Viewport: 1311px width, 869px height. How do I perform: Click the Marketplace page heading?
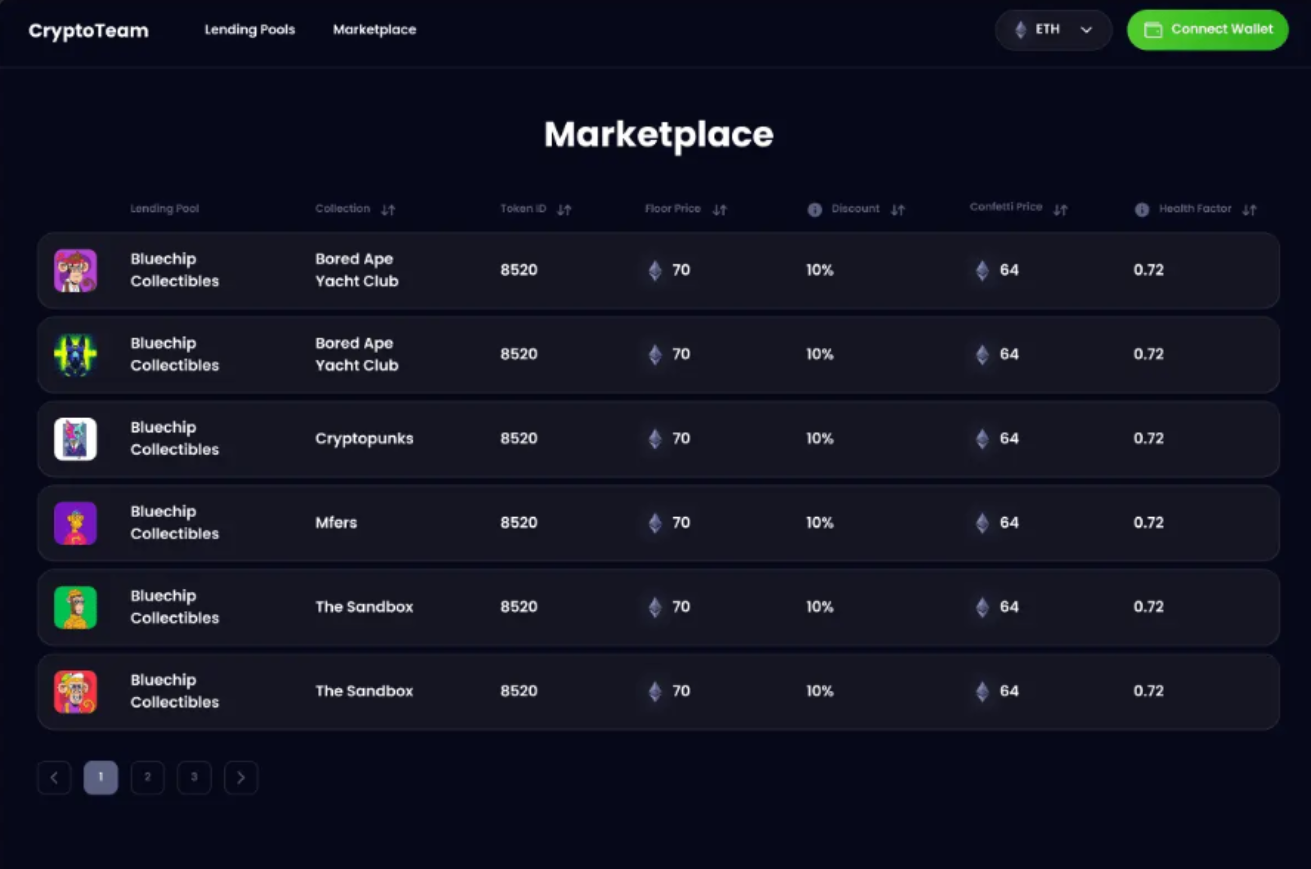[x=659, y=135]
